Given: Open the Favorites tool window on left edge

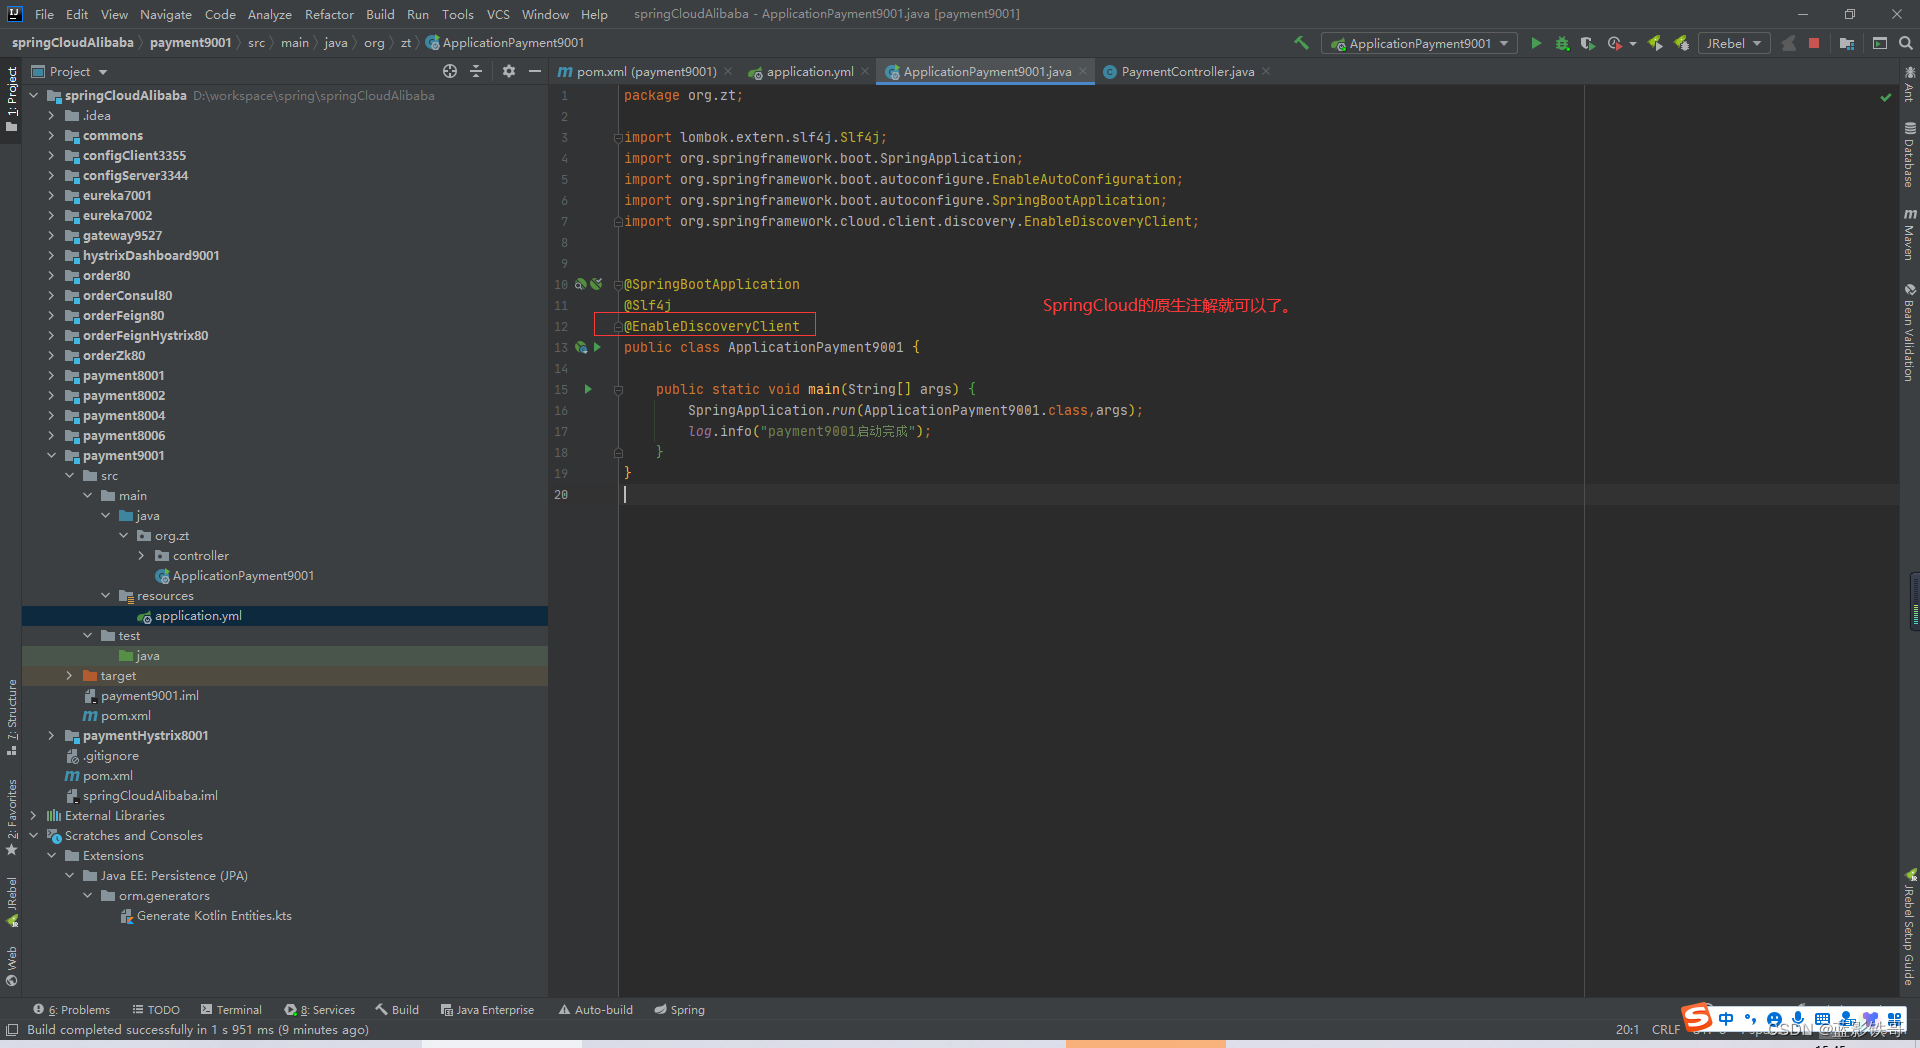Looking at the screenshot, I should pos(12,816).
